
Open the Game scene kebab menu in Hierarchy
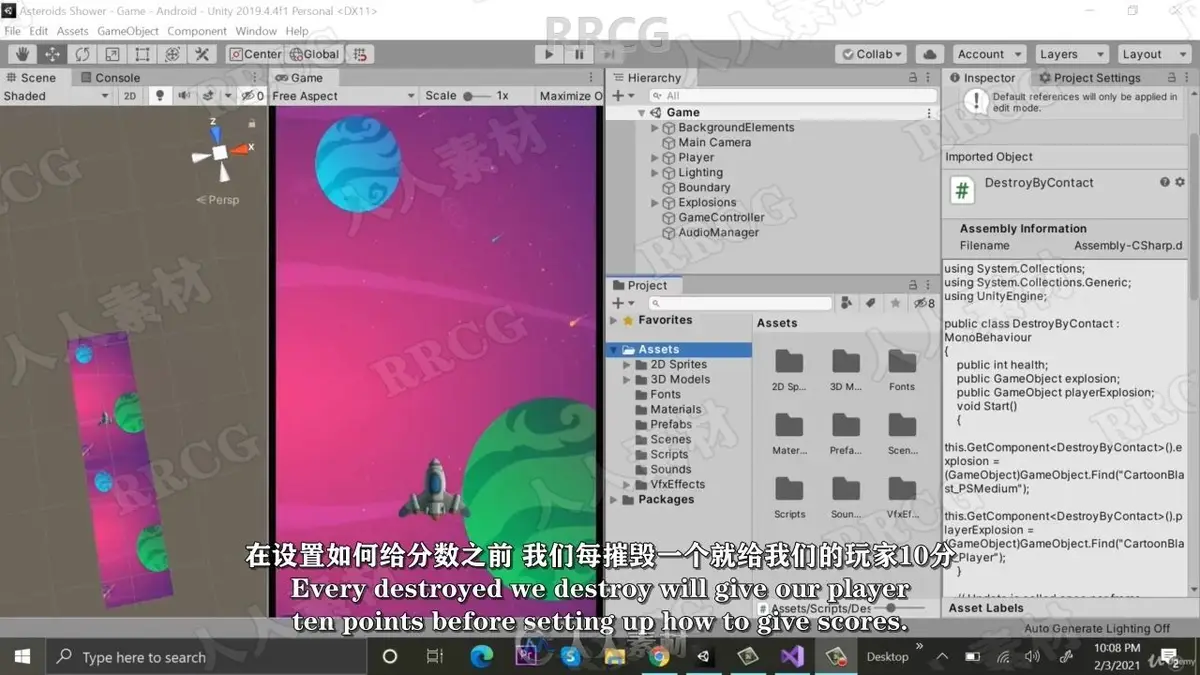point(930,113)
